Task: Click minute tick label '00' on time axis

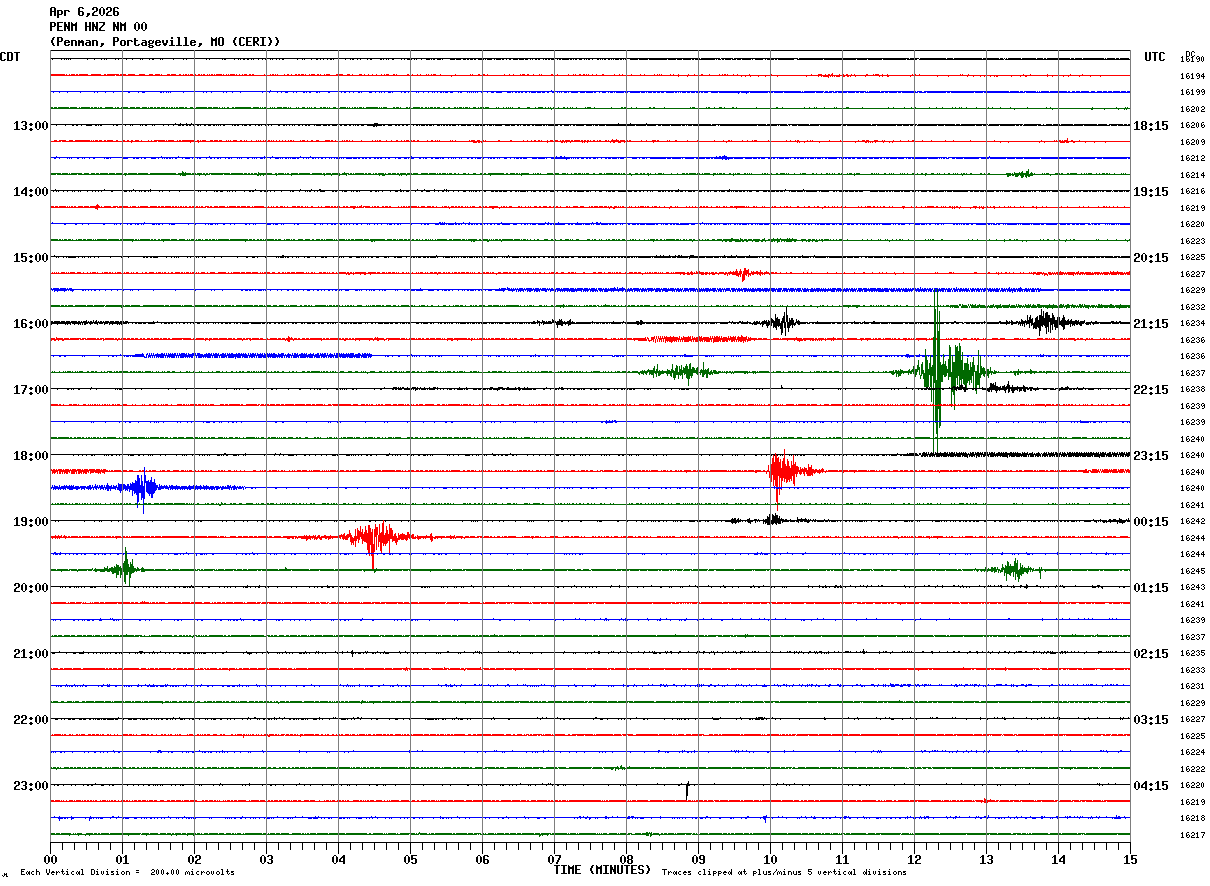Action: (50, 859)
